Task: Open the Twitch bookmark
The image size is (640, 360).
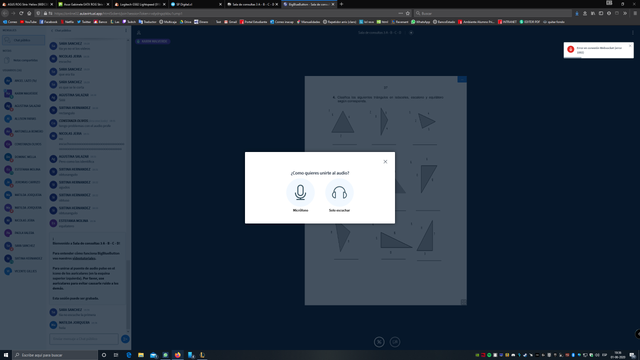Action: click(129, 22)
